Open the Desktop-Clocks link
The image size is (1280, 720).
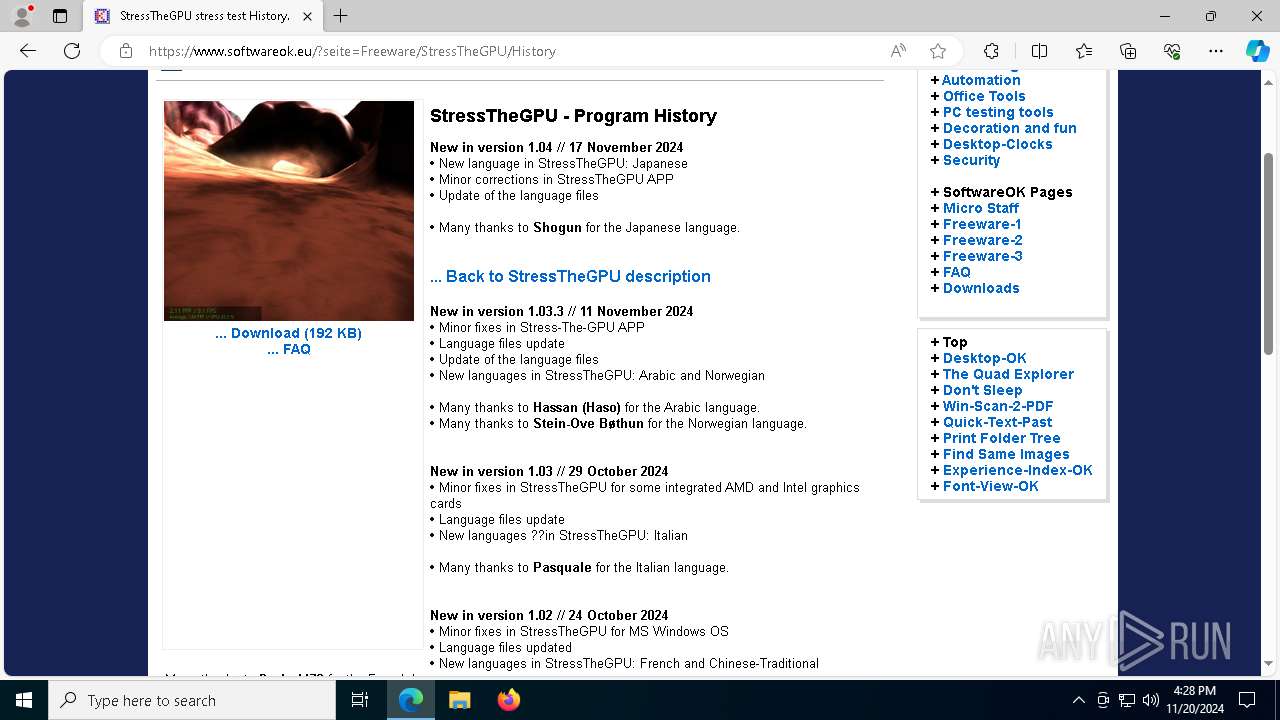[998, 144]
